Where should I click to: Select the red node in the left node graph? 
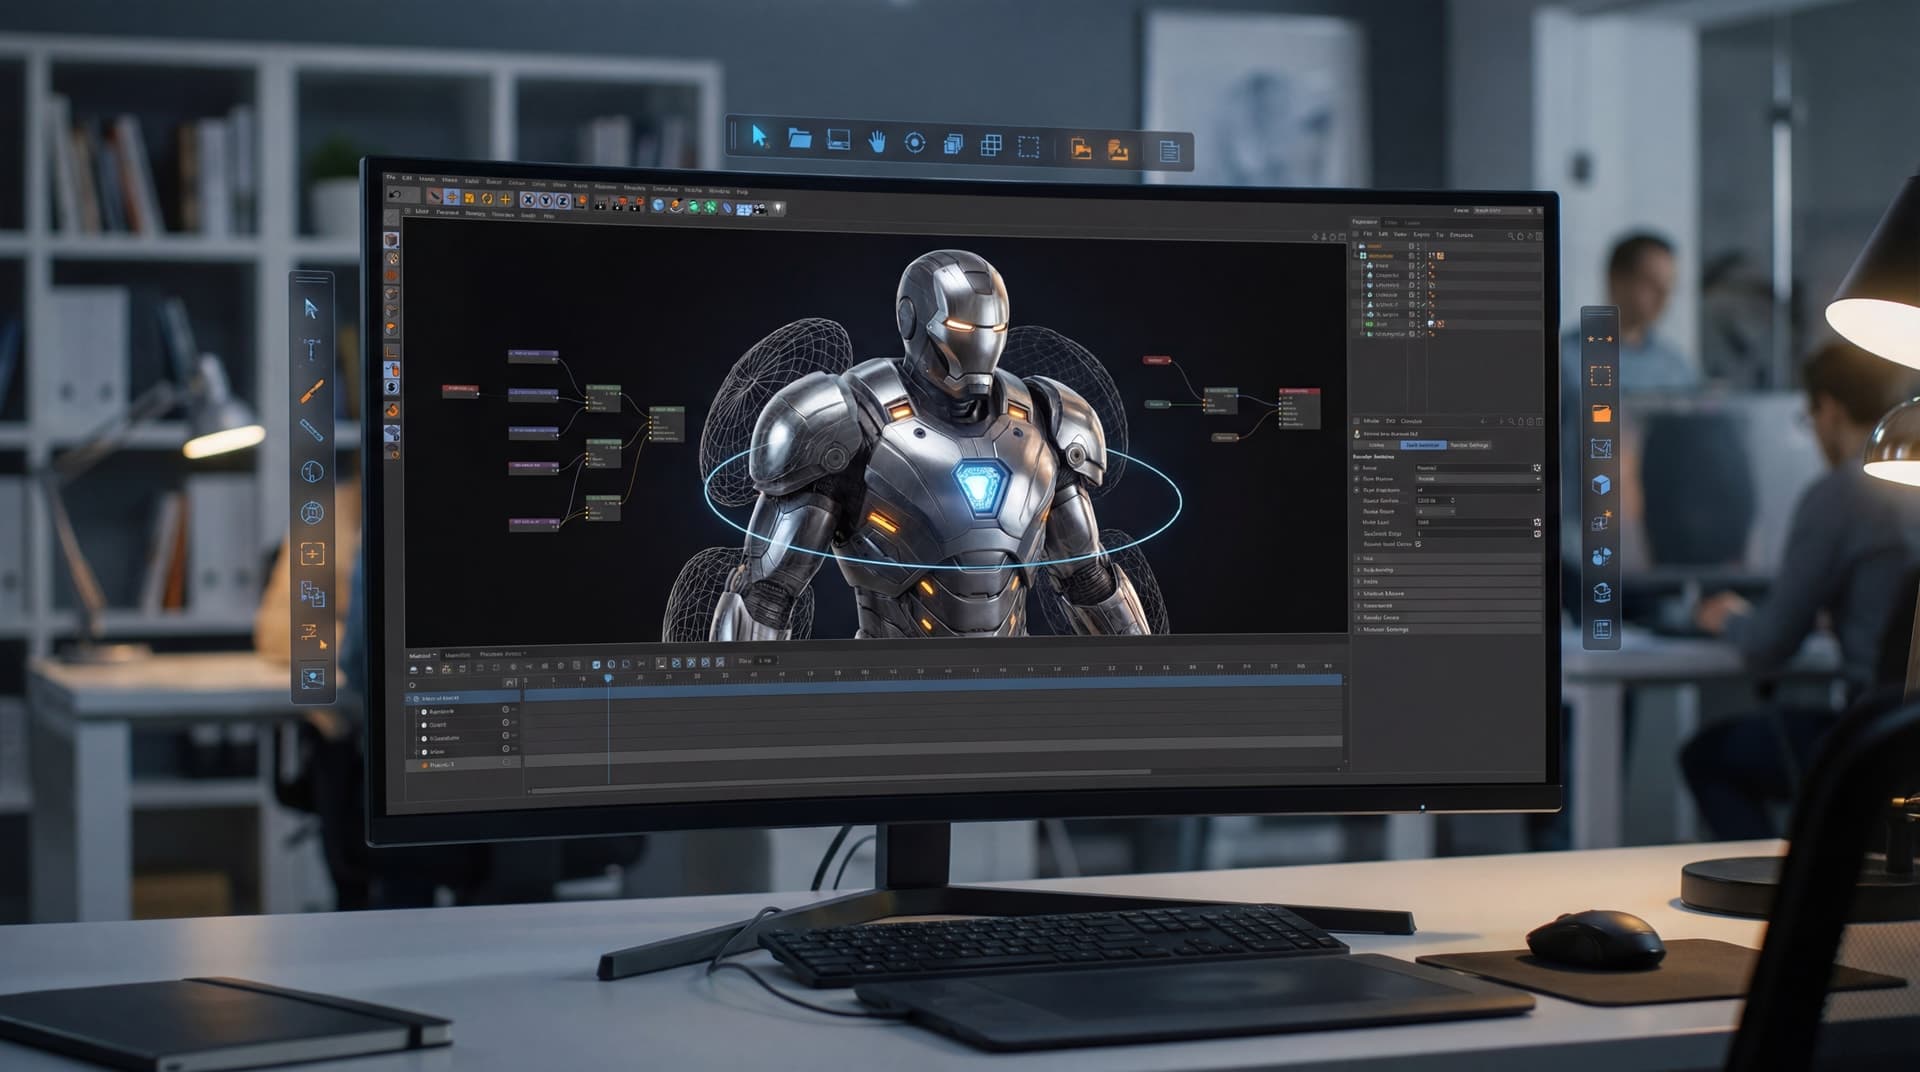[461, 389]
